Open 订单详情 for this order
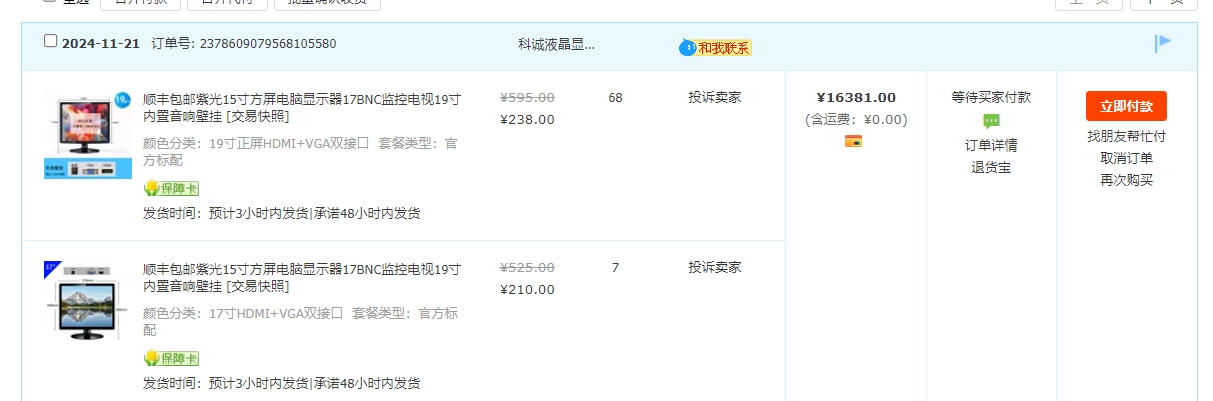 coord(991,145)
